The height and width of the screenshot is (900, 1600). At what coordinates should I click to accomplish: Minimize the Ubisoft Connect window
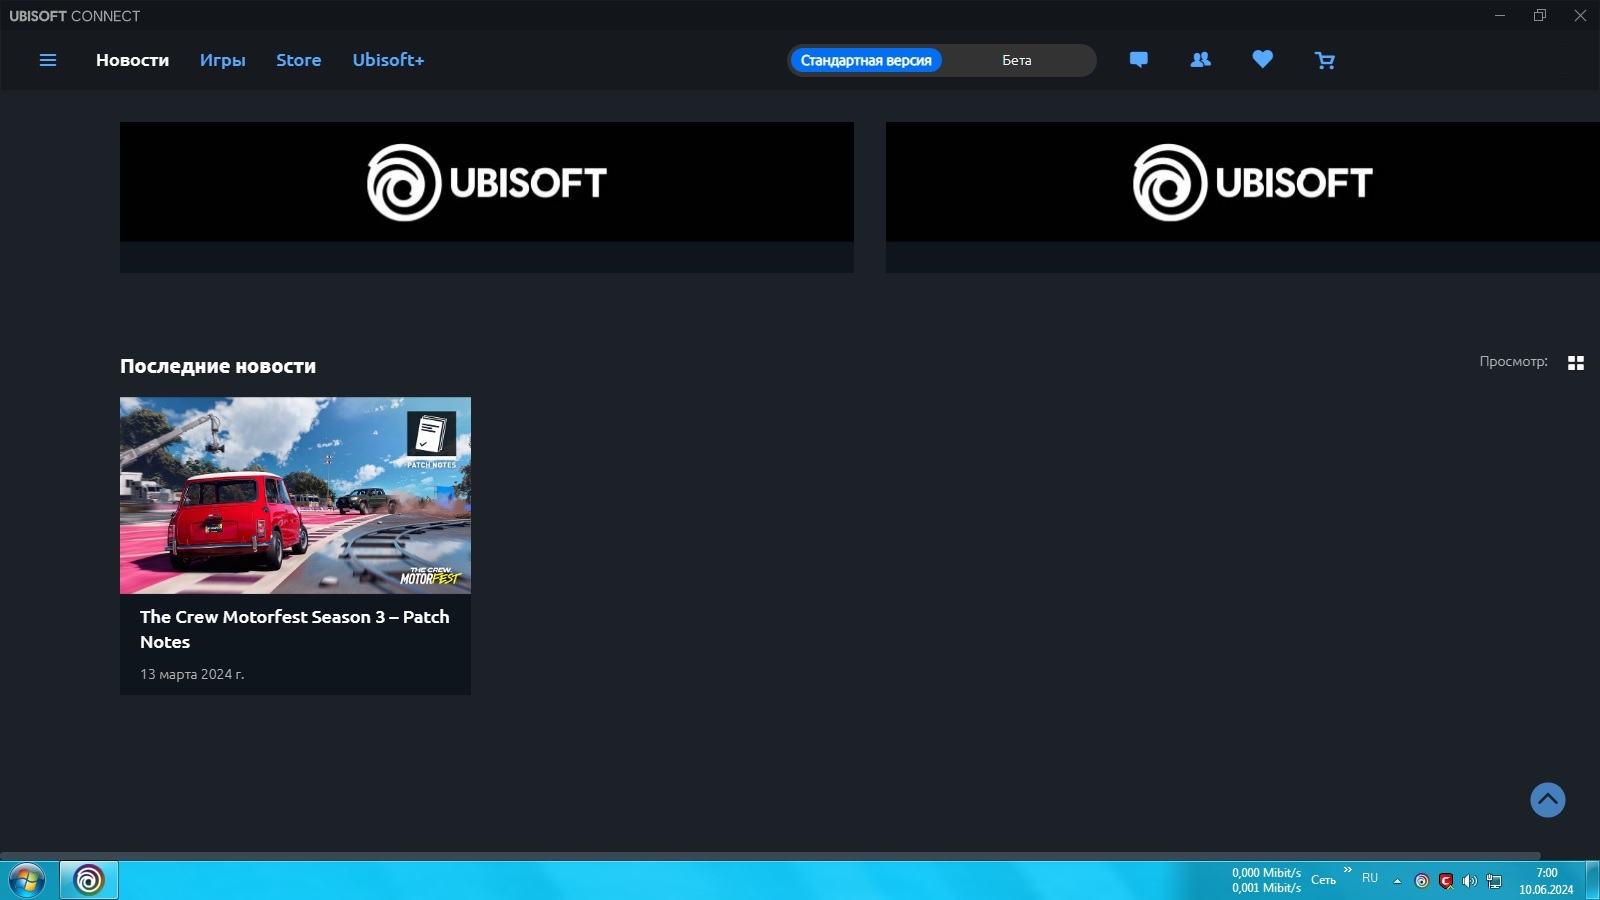[x=1500, y=15]
